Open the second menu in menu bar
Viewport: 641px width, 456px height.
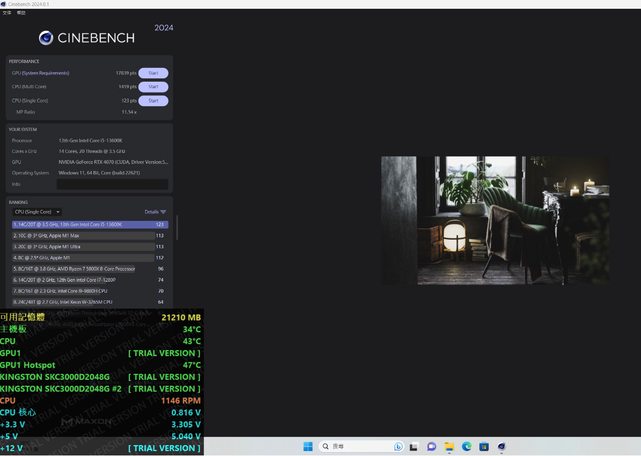point(21,13)
